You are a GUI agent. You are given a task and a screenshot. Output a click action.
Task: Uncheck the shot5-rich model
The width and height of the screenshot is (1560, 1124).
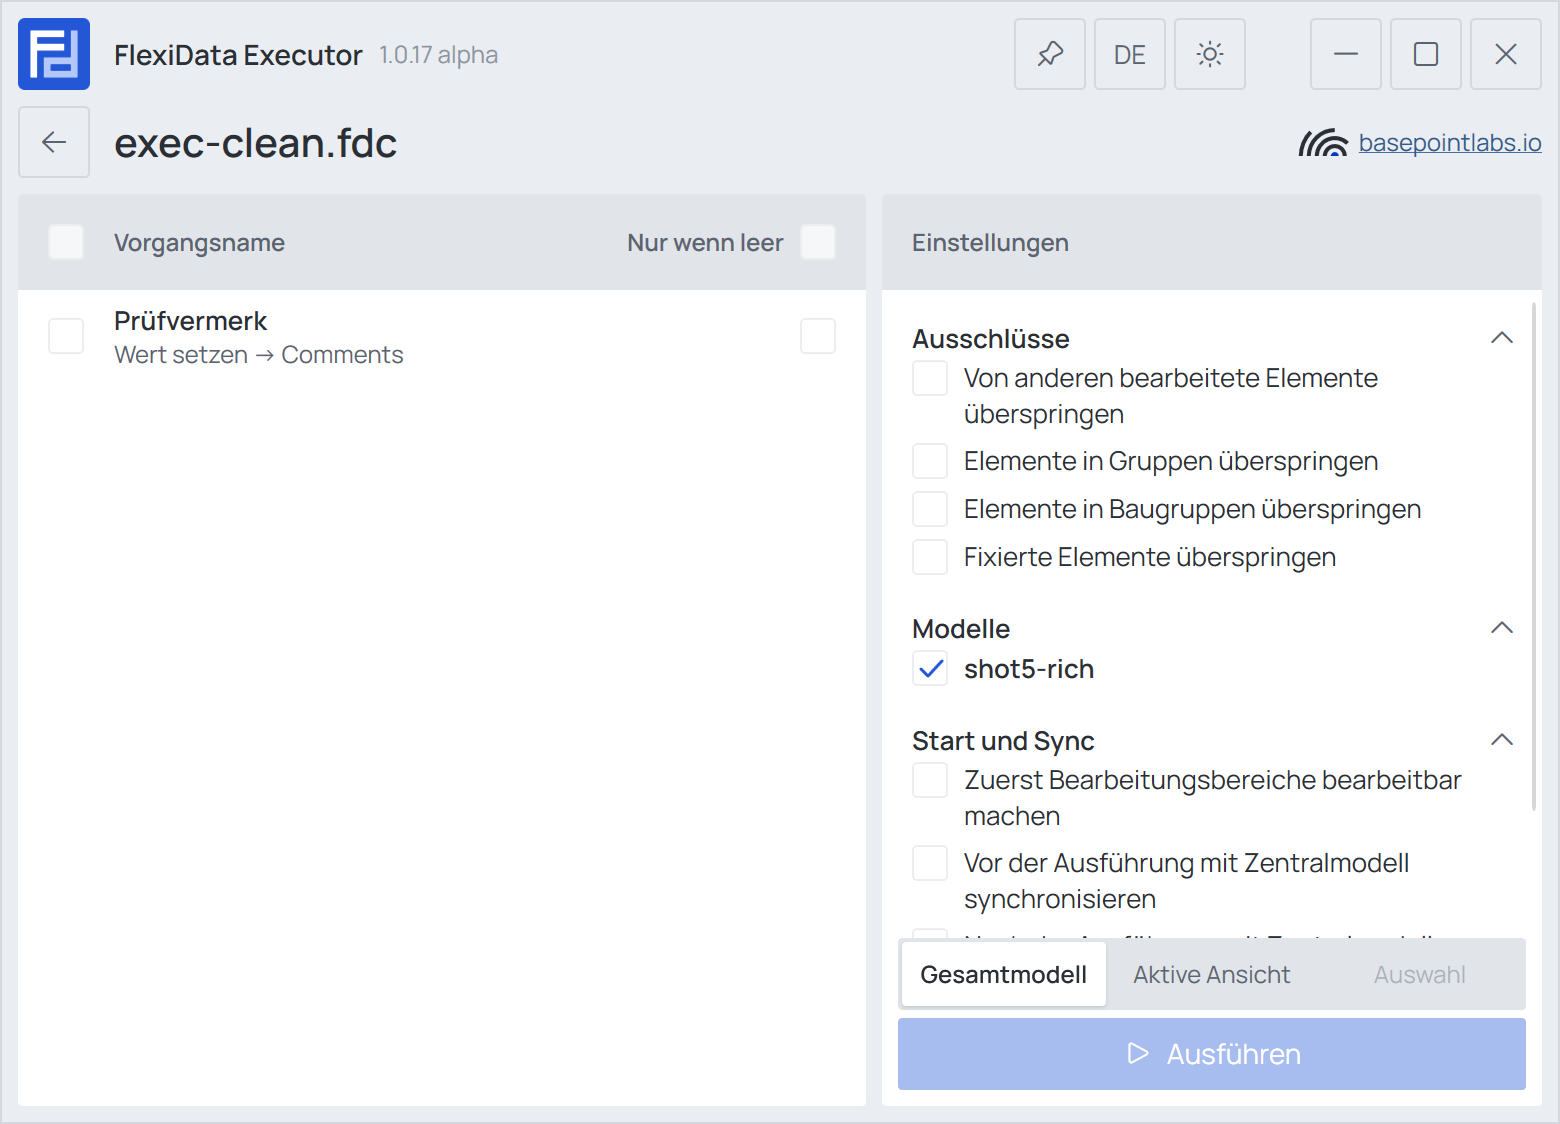coord(930,669)
